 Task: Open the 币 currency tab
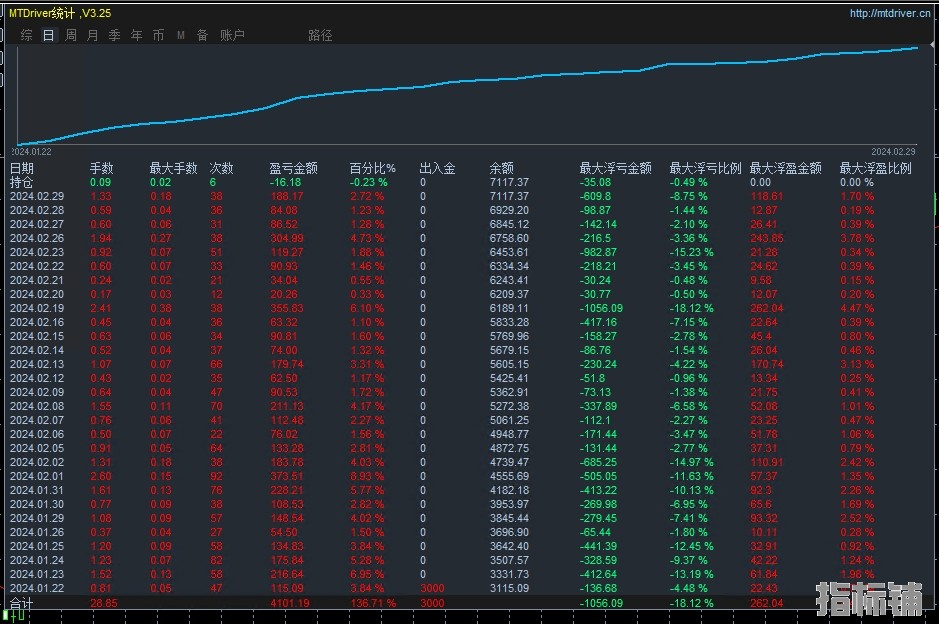(x=158, y=35)
